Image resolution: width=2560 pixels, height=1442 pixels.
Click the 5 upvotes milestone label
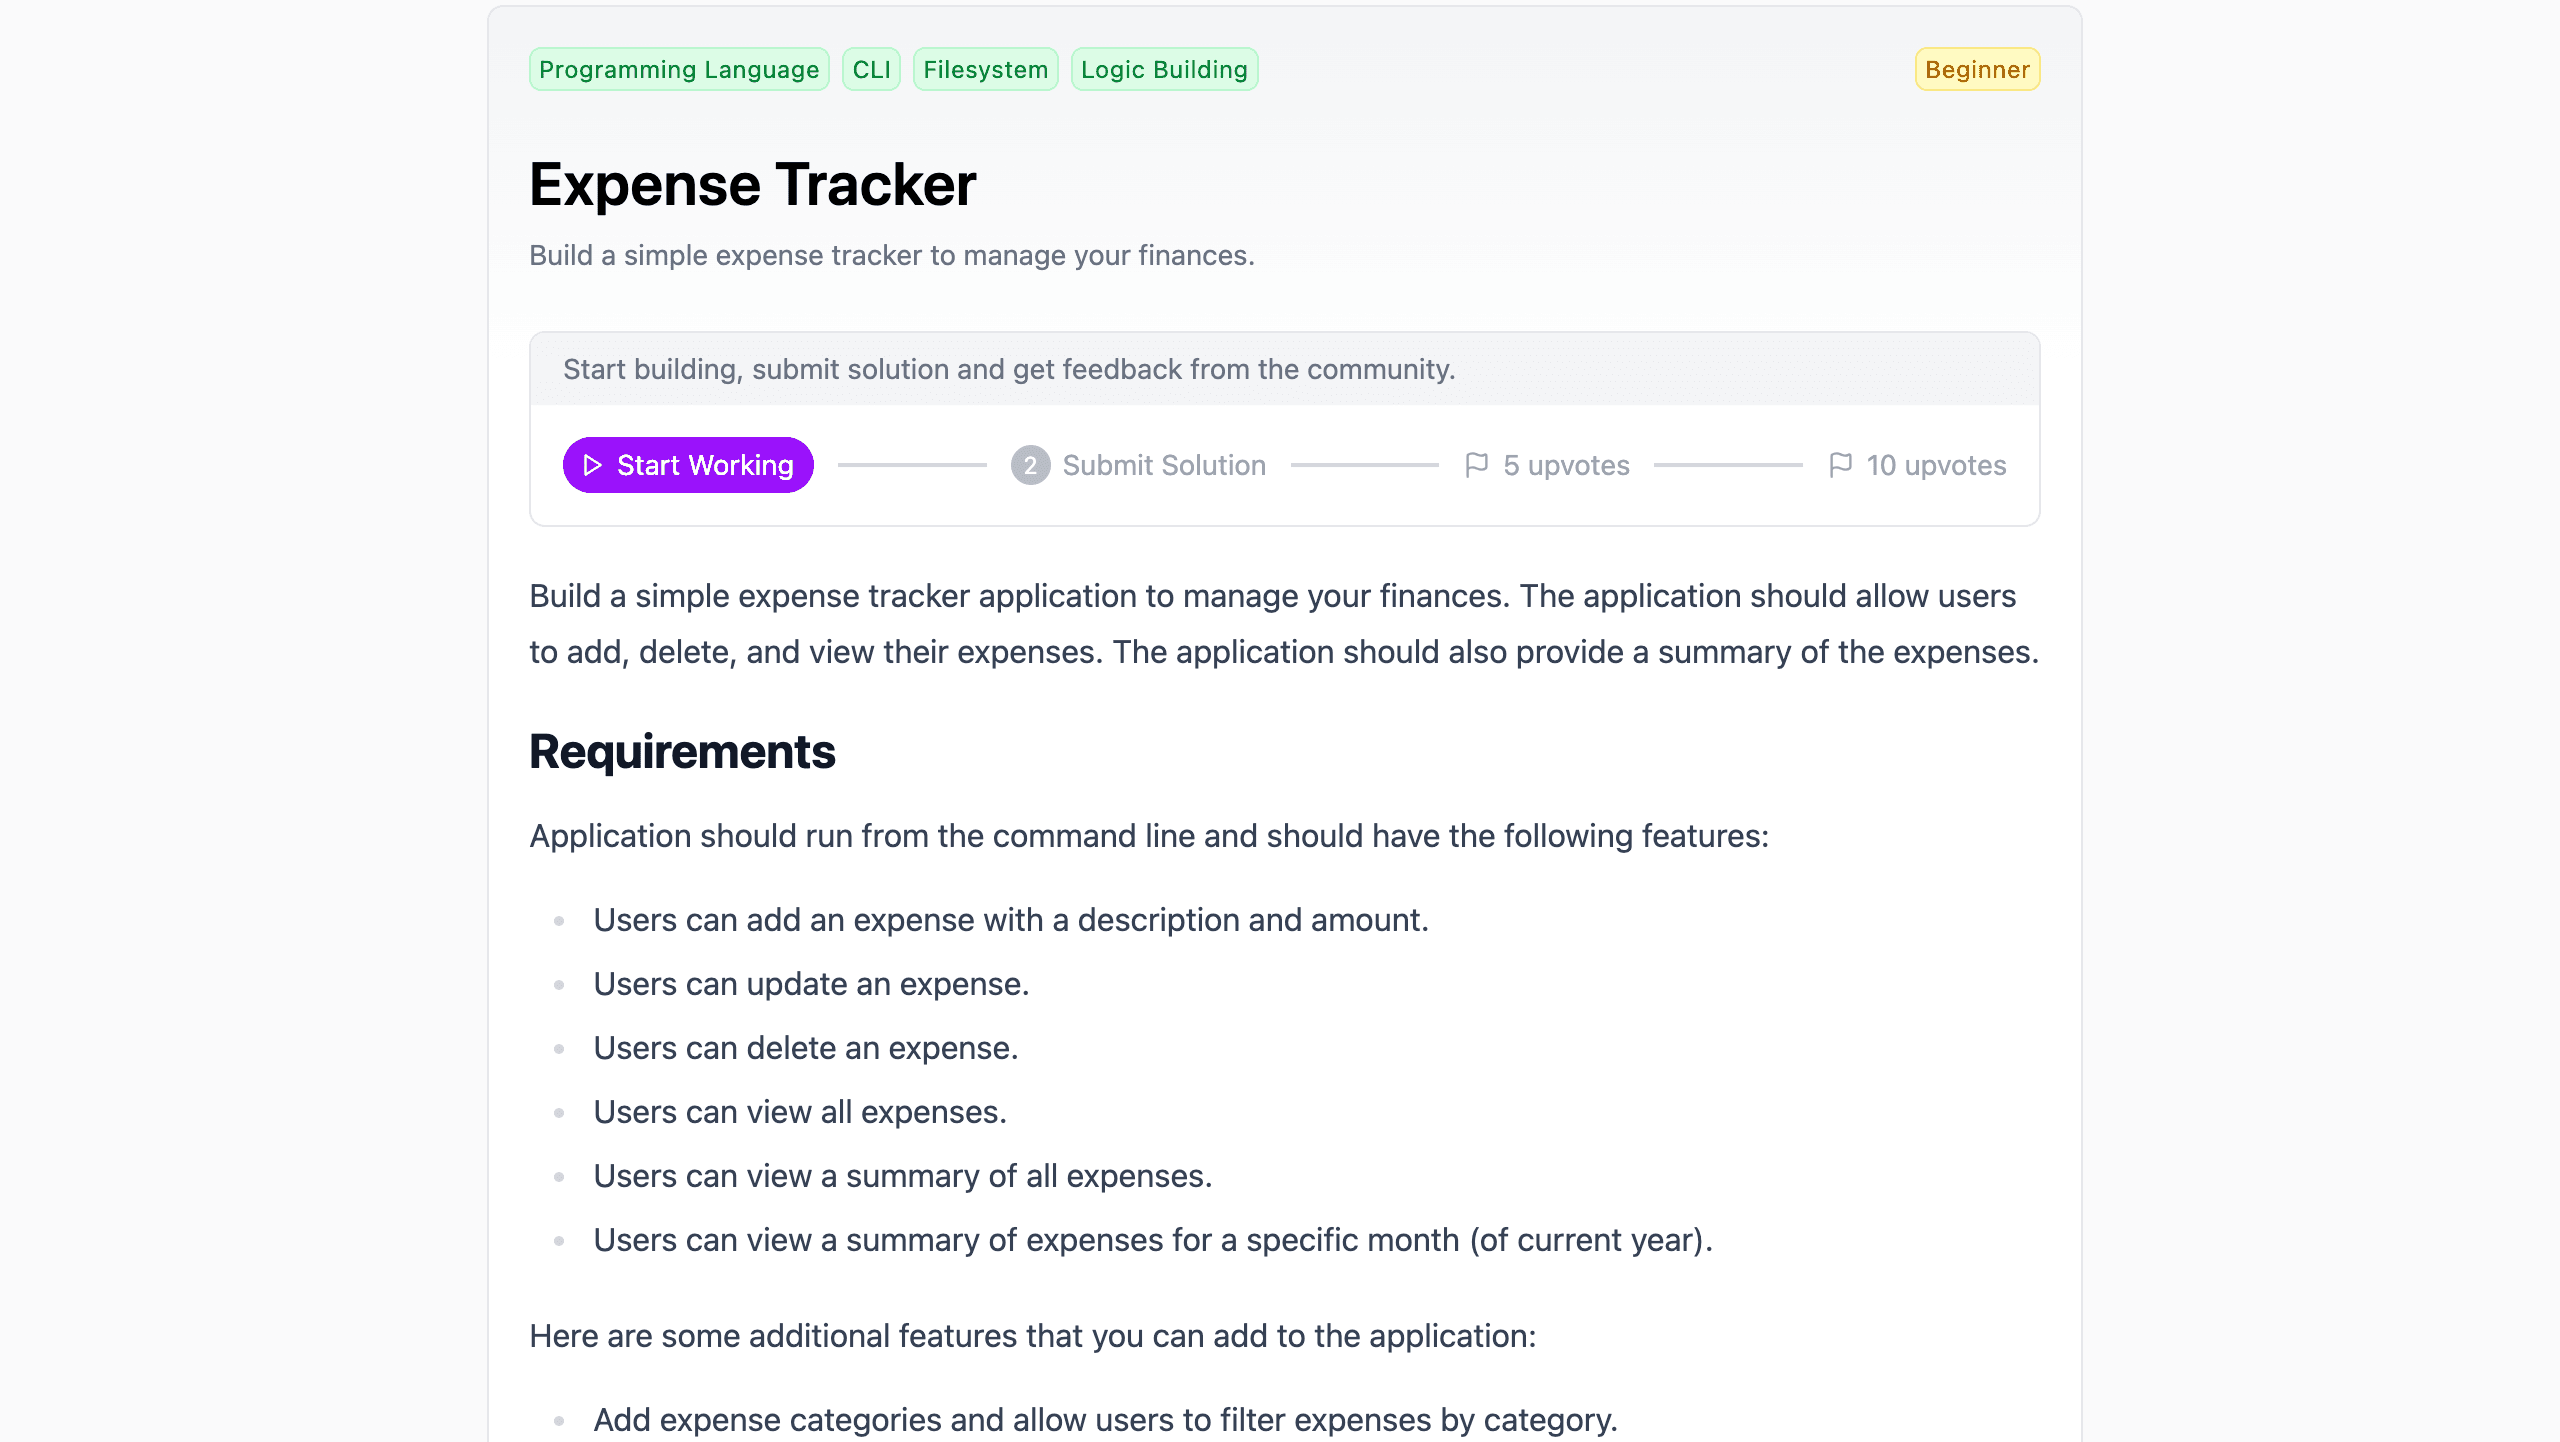(x=1566, y=464)
